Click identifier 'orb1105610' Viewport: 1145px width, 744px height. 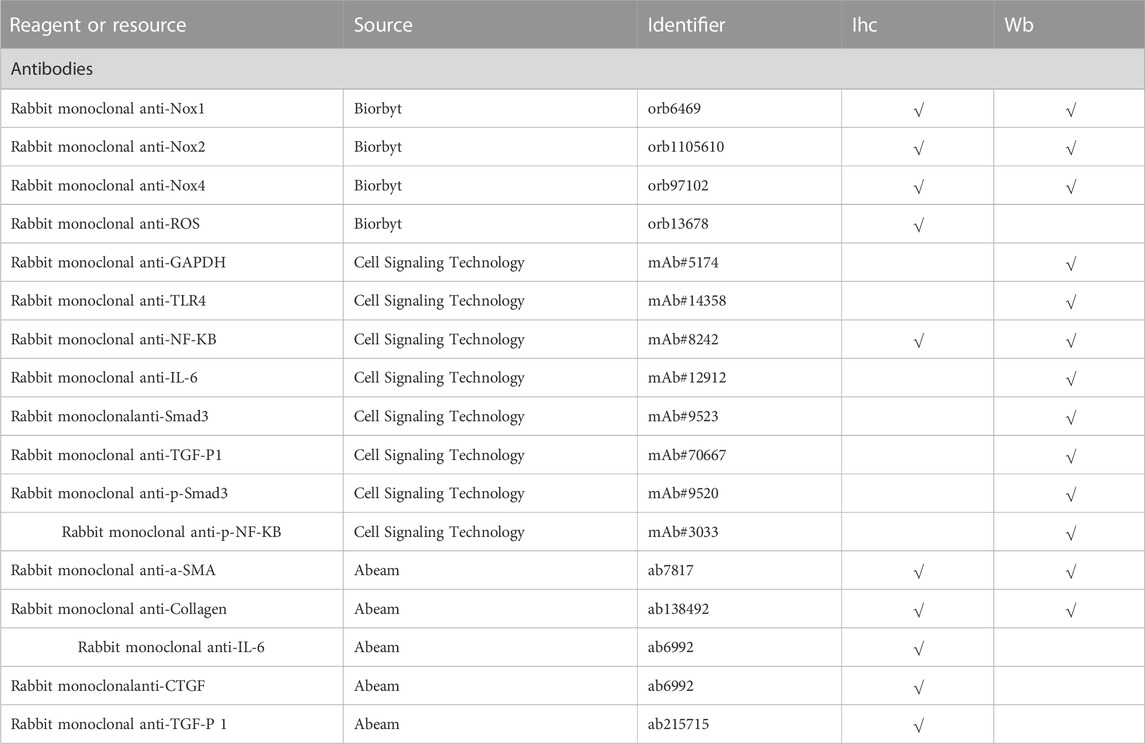click(686, 147)
